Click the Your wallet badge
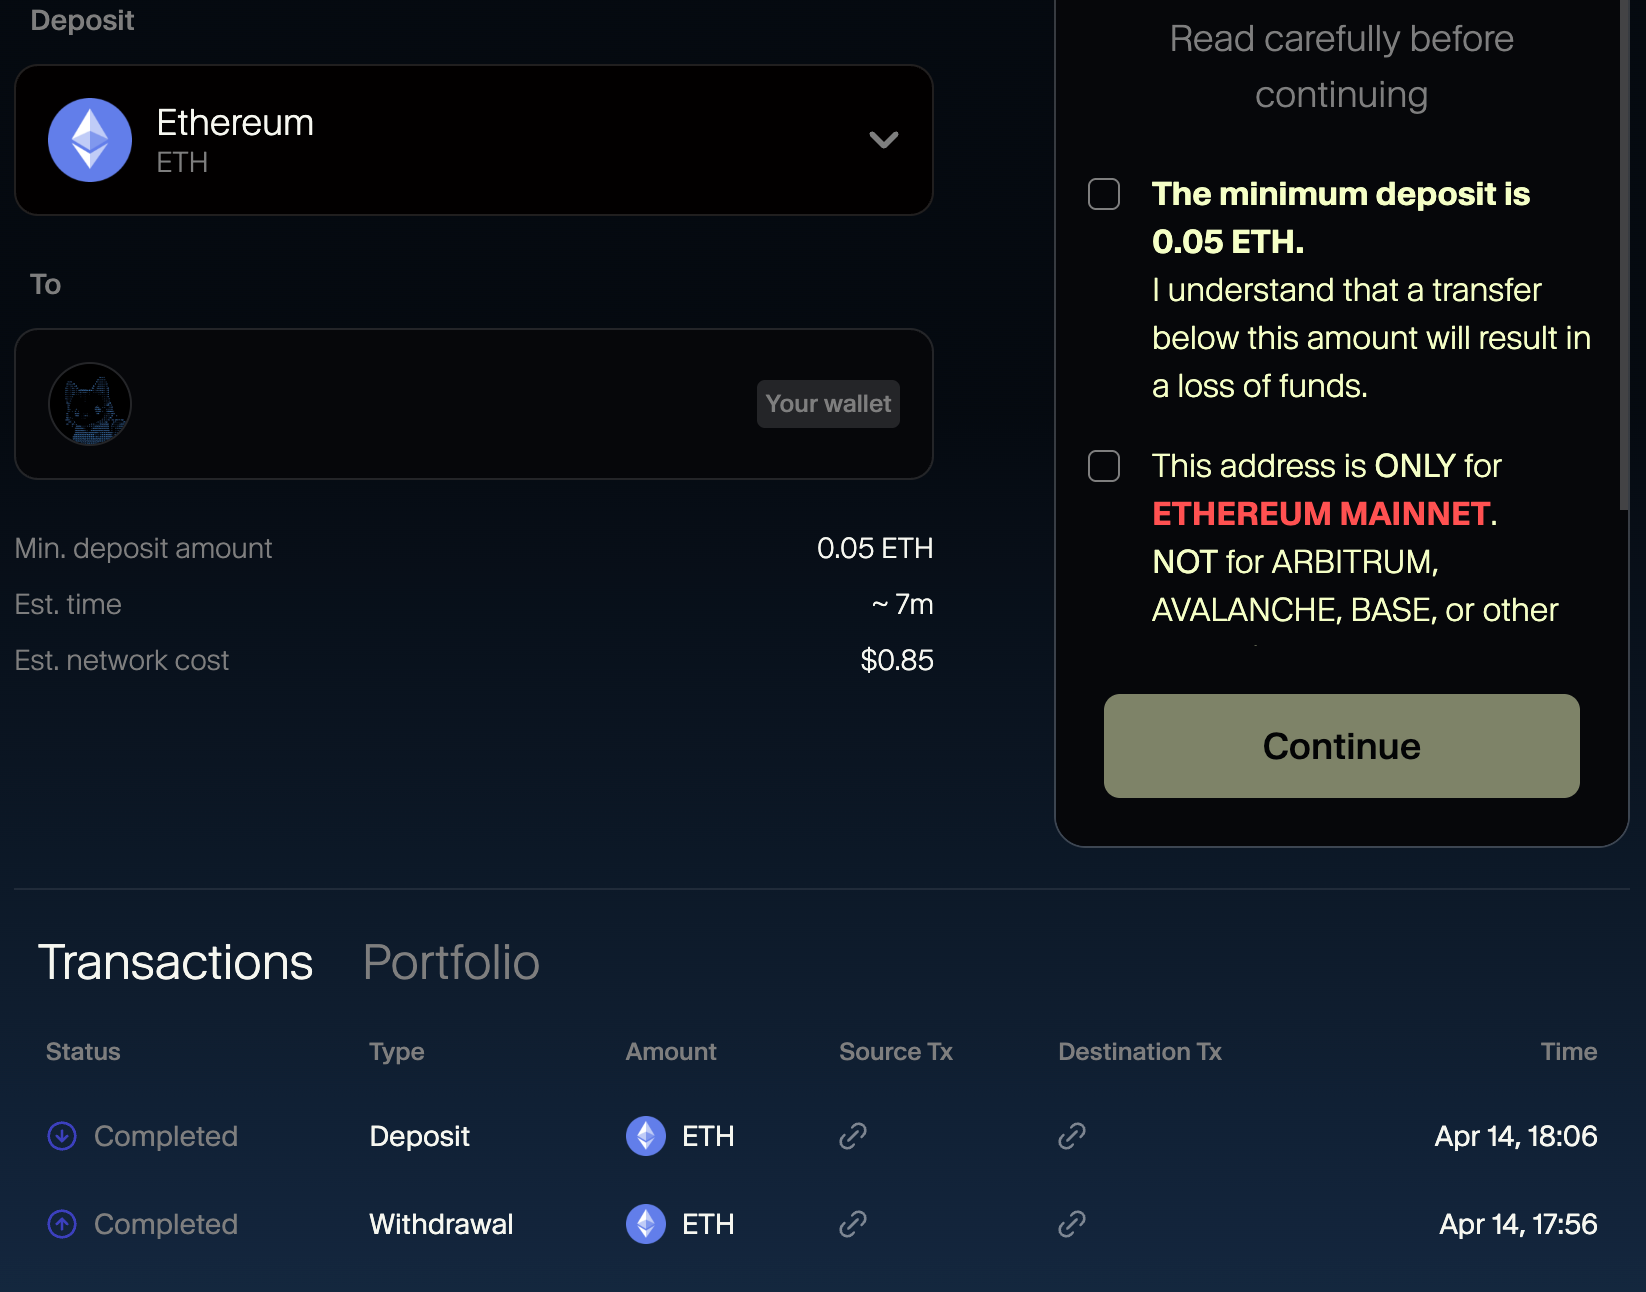This screenshot has width=1646, height=1292. [828, 404]
